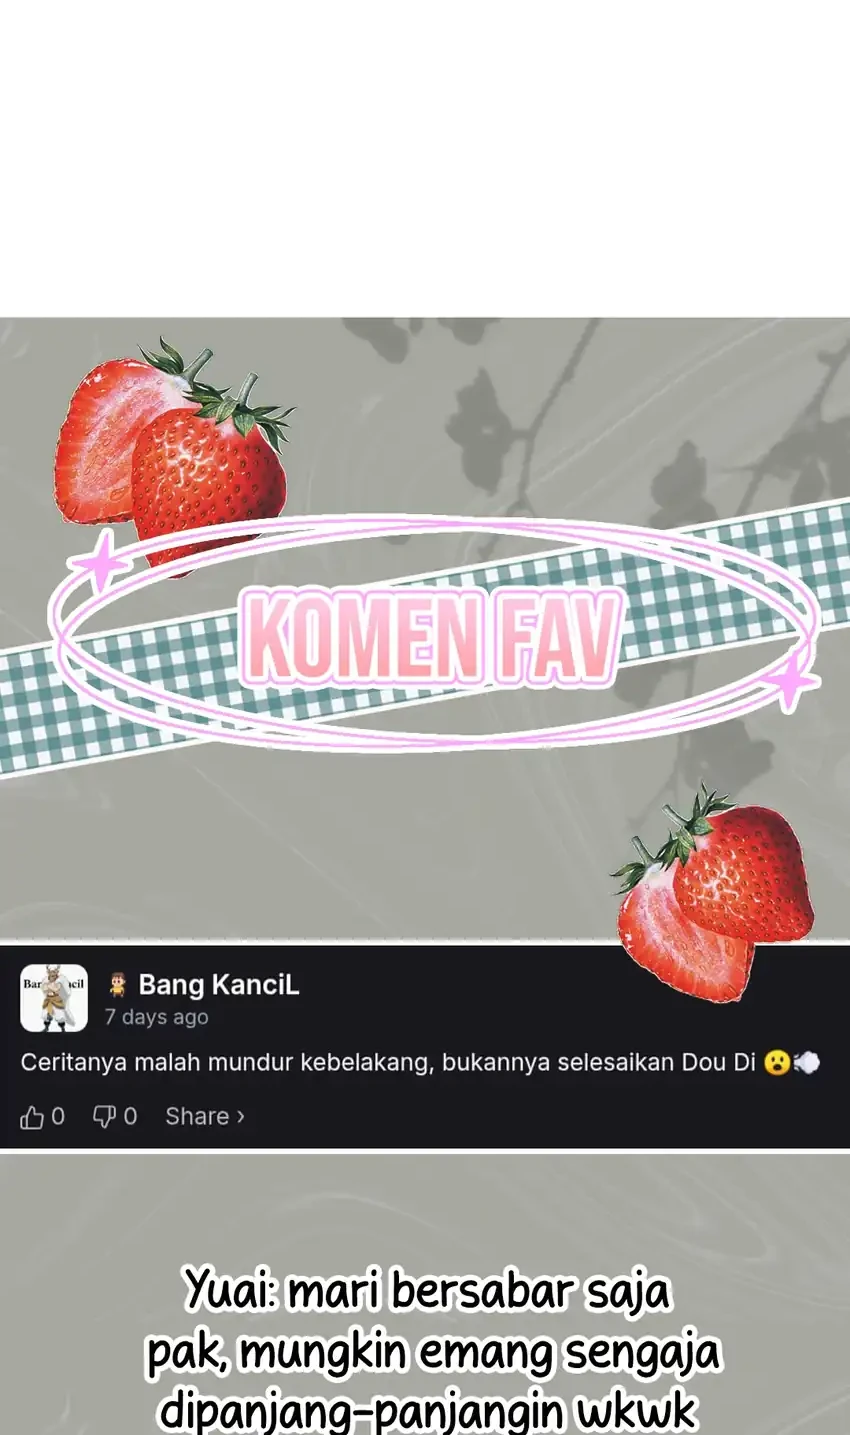
Task: Click the like count number
Action: point(58,1117)
